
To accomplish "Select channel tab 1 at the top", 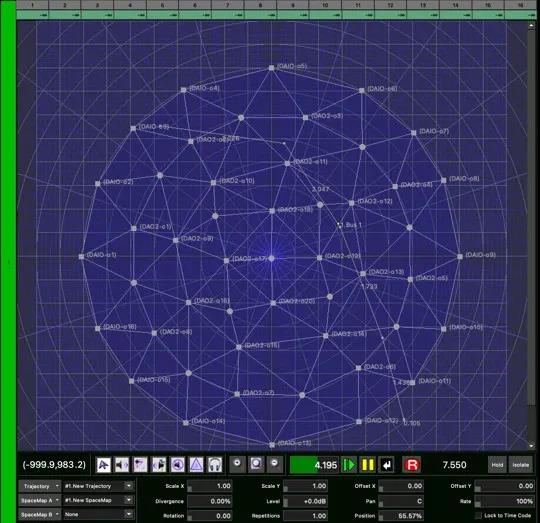I will pyautogui.click(x=33, y=5).
